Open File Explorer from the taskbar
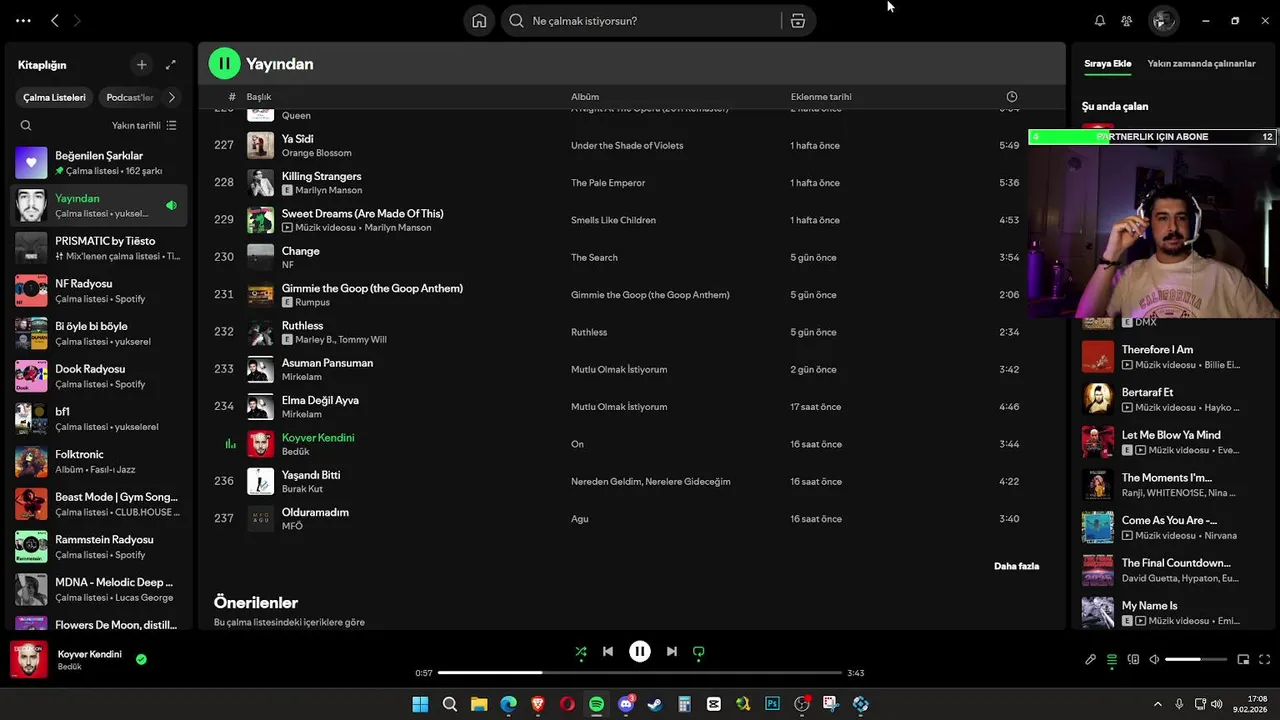The width and height of the screenshot is (1280, 720). click(x=479, y=704)
